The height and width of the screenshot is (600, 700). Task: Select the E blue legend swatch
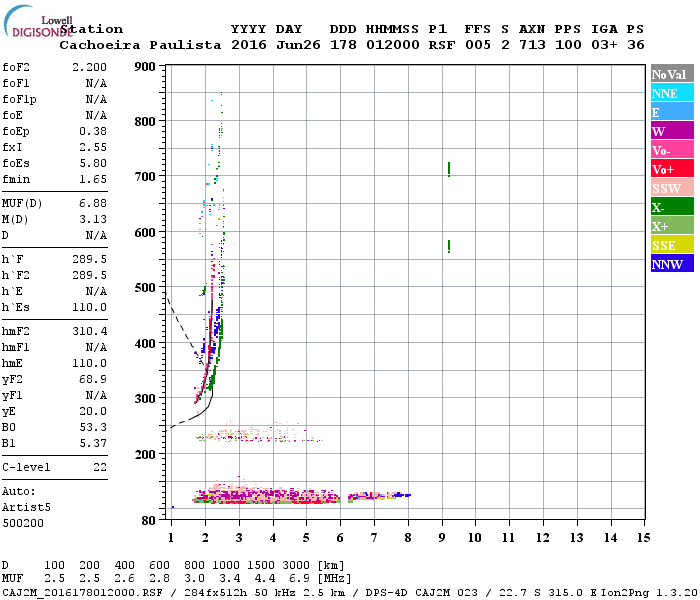tap(672, 112)
